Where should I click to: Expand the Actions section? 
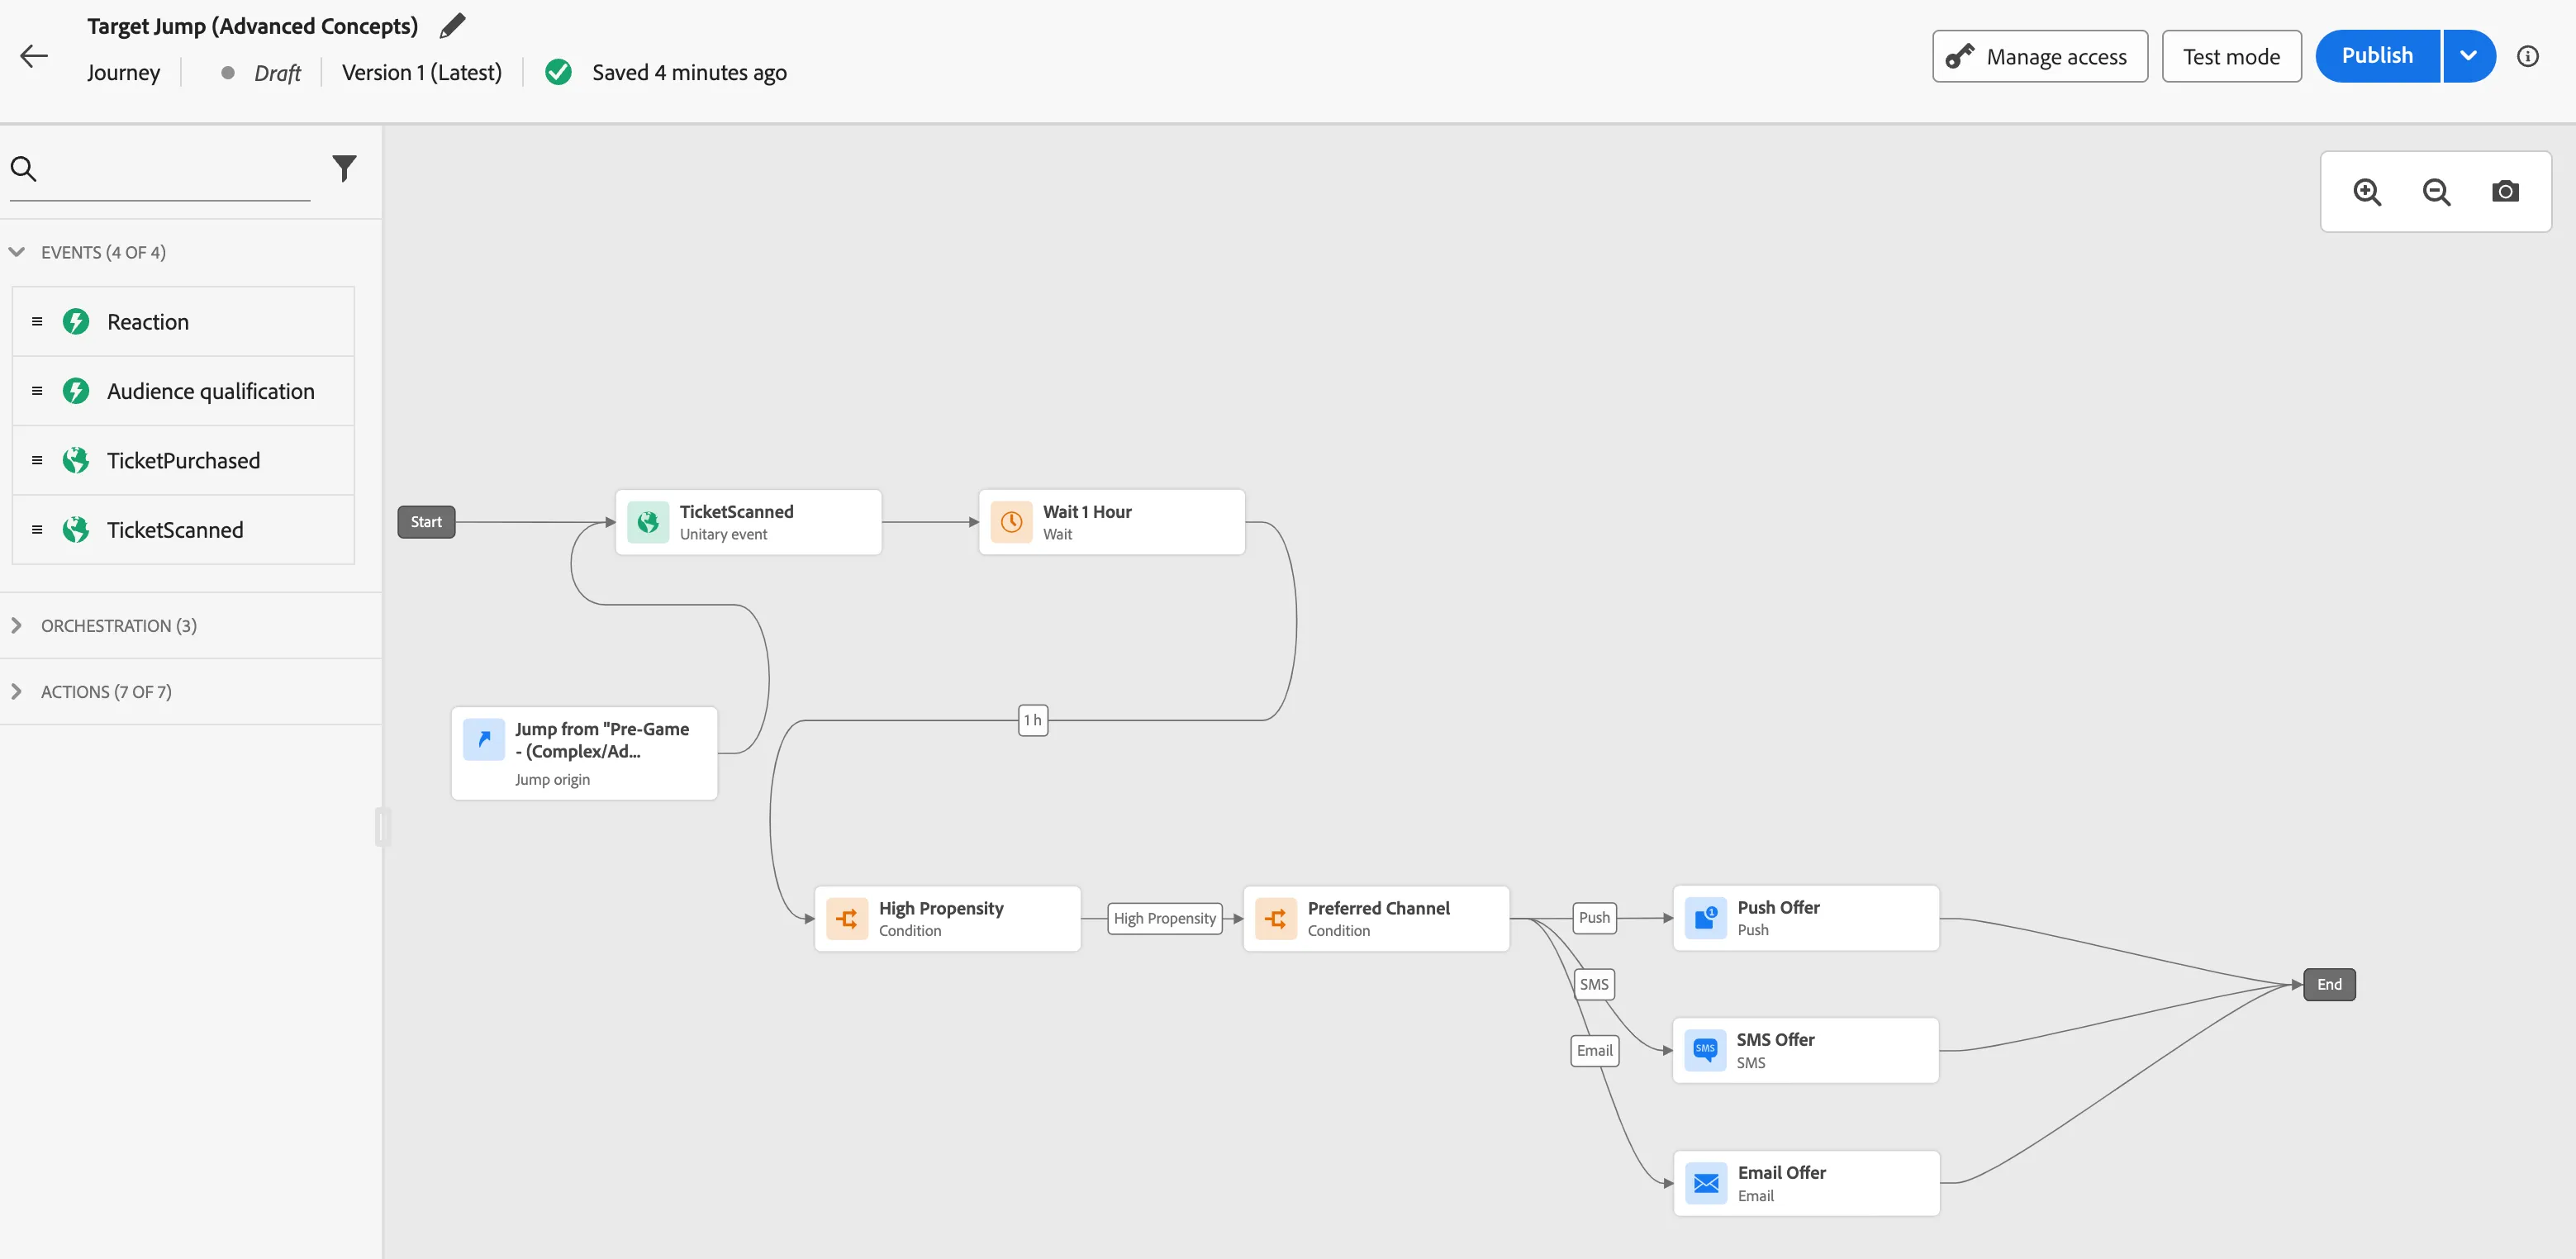click(x=17, y=691)
